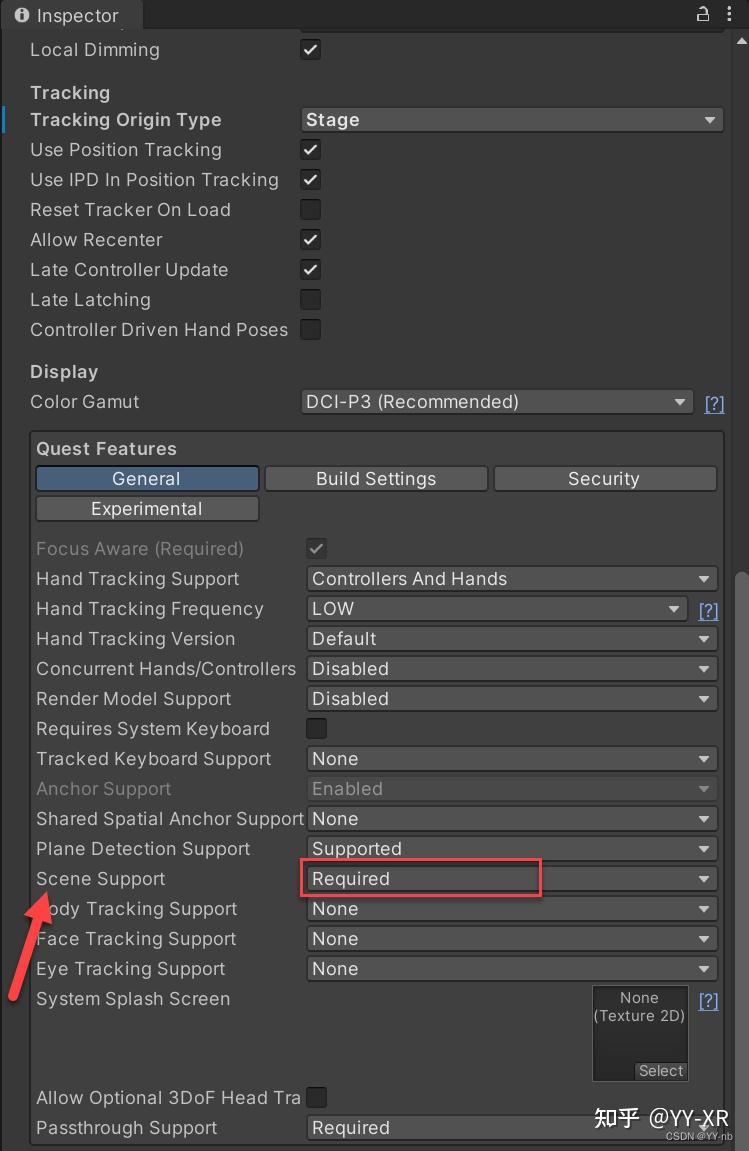The height and width of the screenshot is (1151, 749).
Task: Open the Security tab
Action: tap(604, 478)
